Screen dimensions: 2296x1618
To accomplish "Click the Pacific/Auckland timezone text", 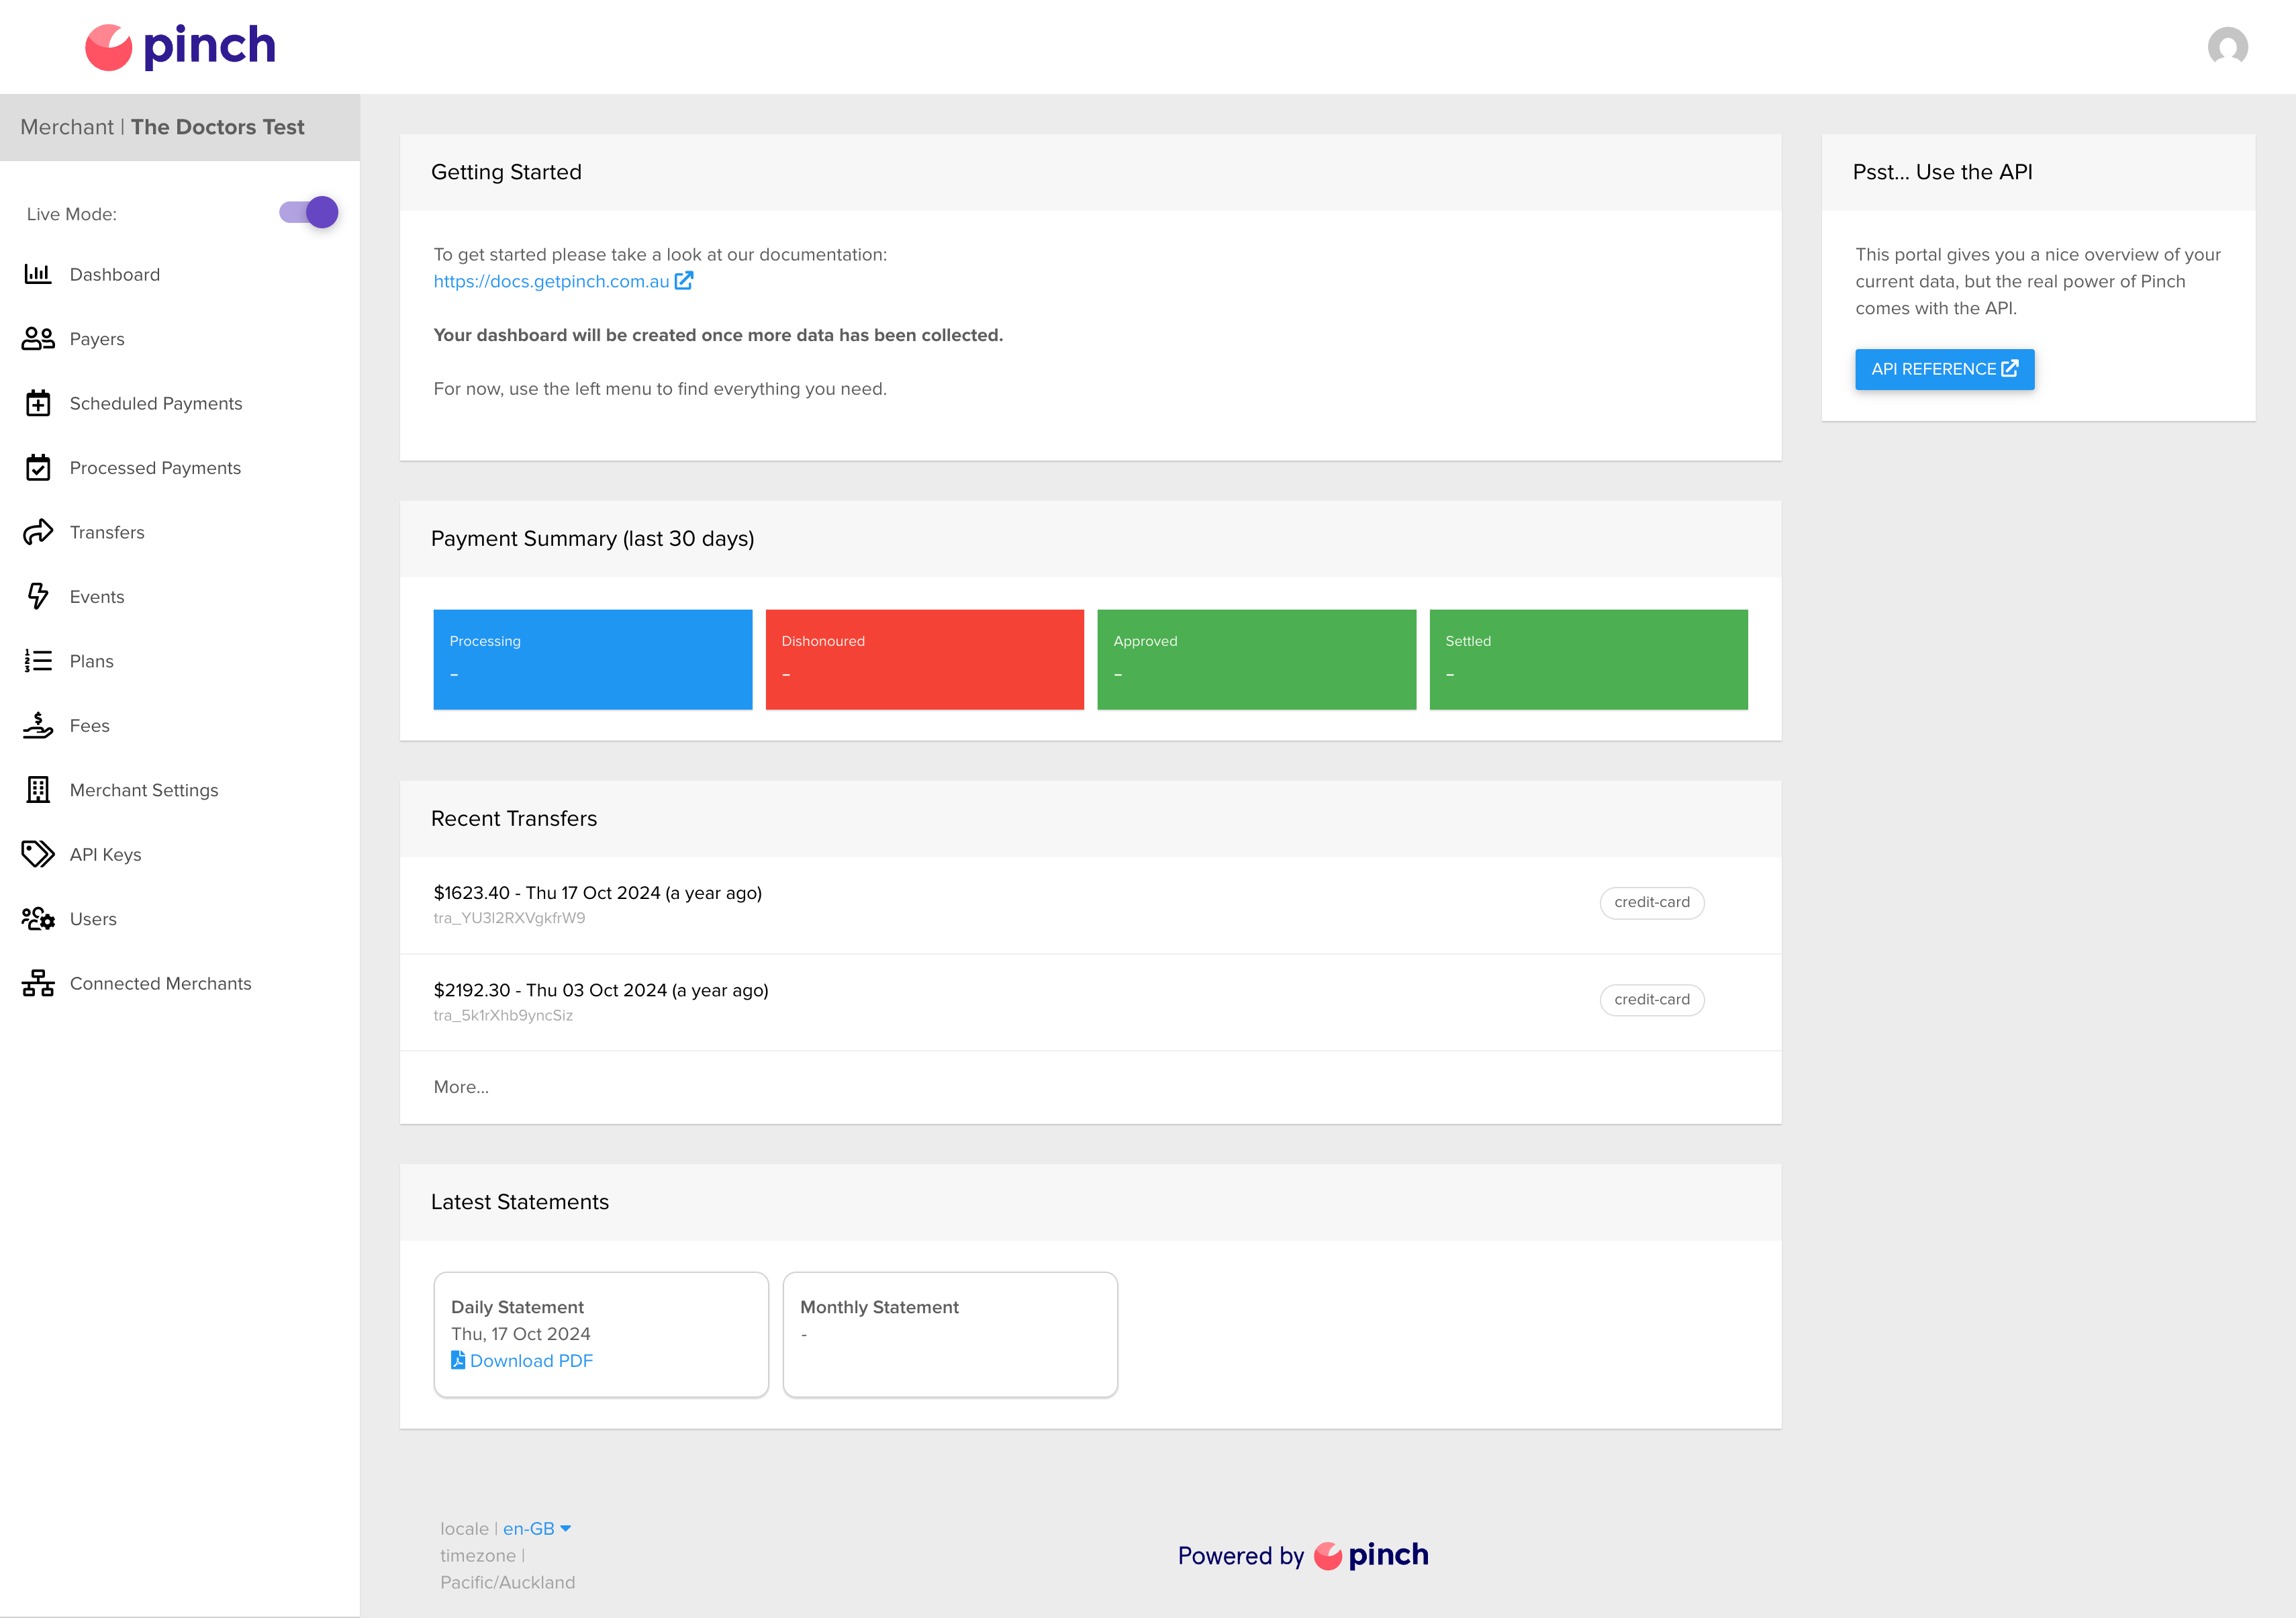I will coord(507,1582).
